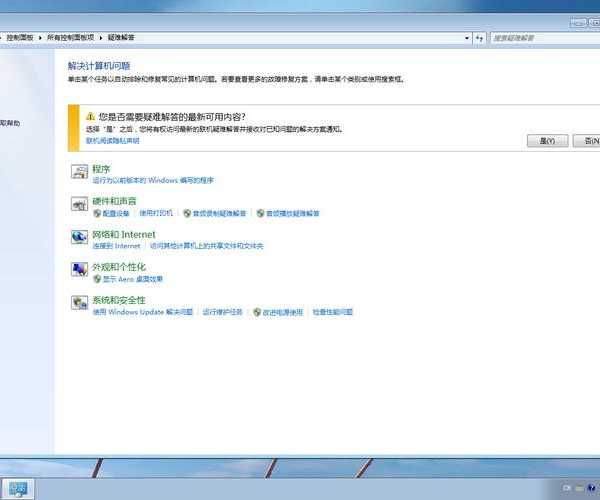Click the shield icon beside 改进电源使用
The width and height of the screenshot is (600, 500).
(257, 312)
